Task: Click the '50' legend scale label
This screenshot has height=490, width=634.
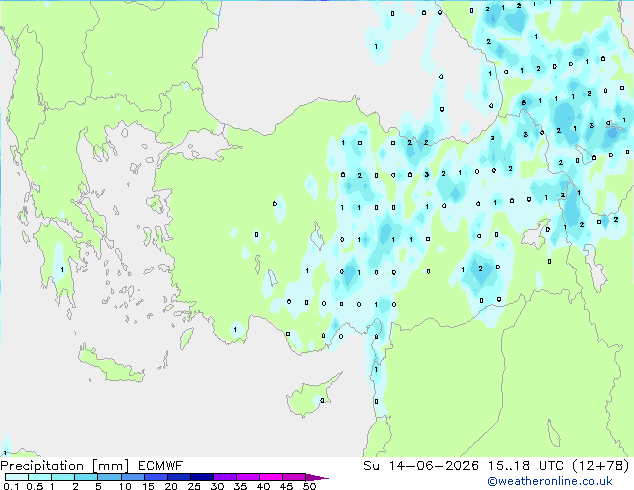Action: [309, 486]
